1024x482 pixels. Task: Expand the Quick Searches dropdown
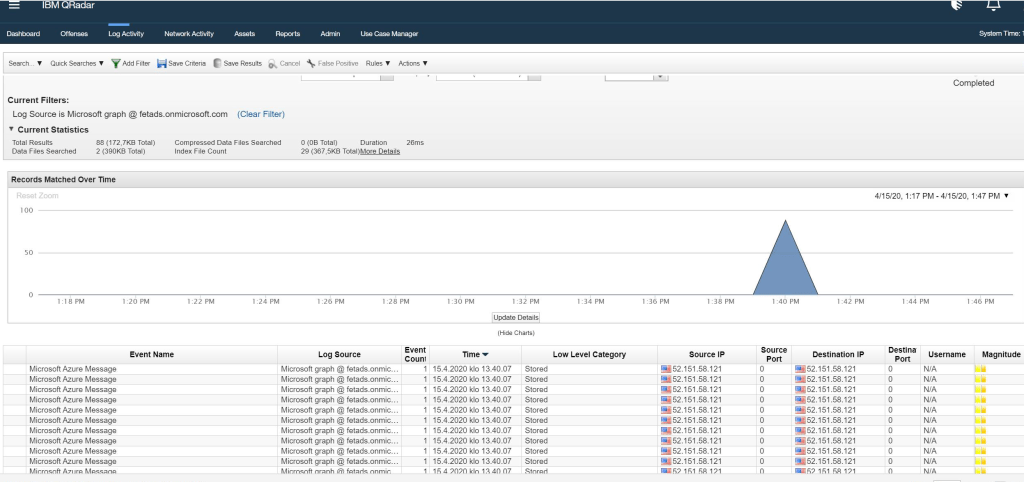[x=77, y=63]
